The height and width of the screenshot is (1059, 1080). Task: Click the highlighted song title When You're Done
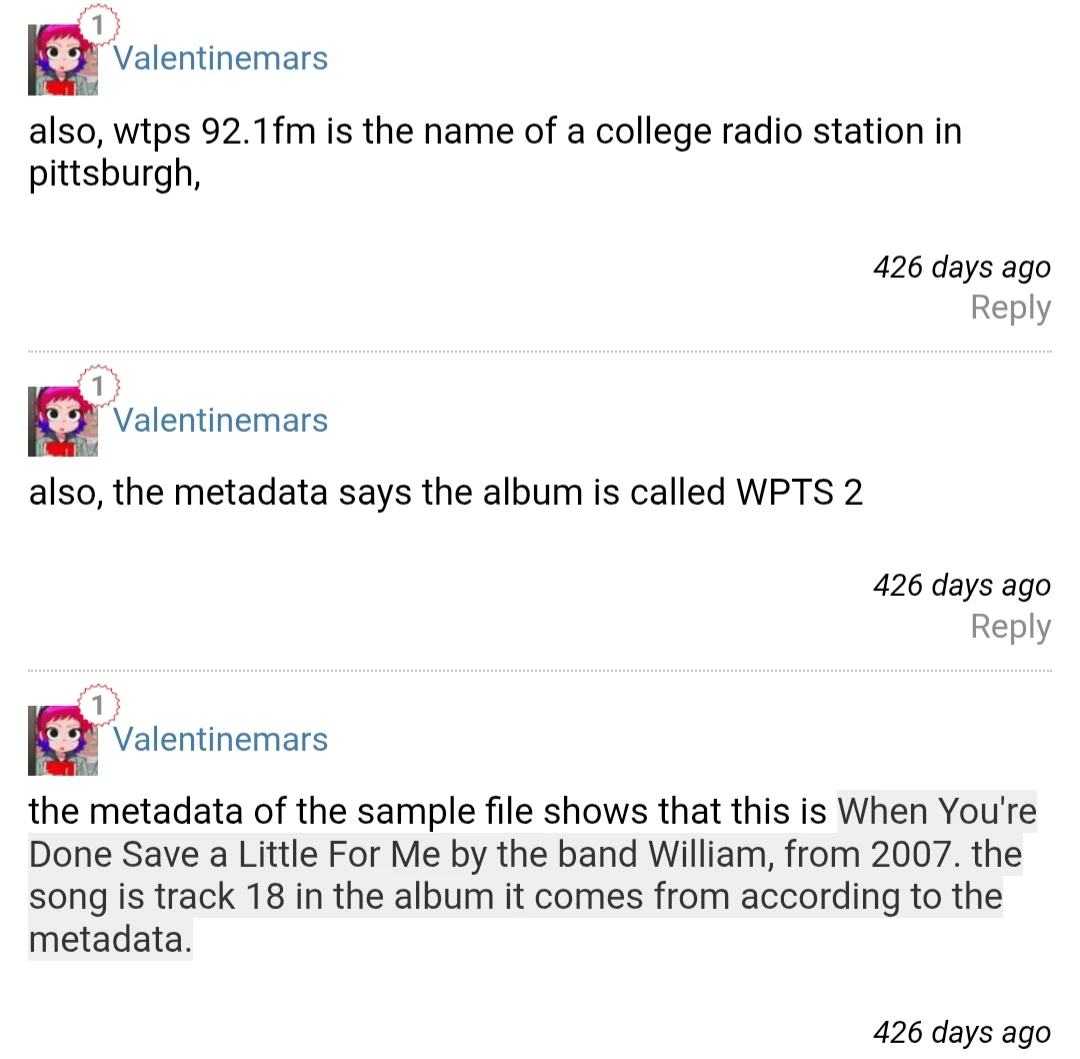936,811
